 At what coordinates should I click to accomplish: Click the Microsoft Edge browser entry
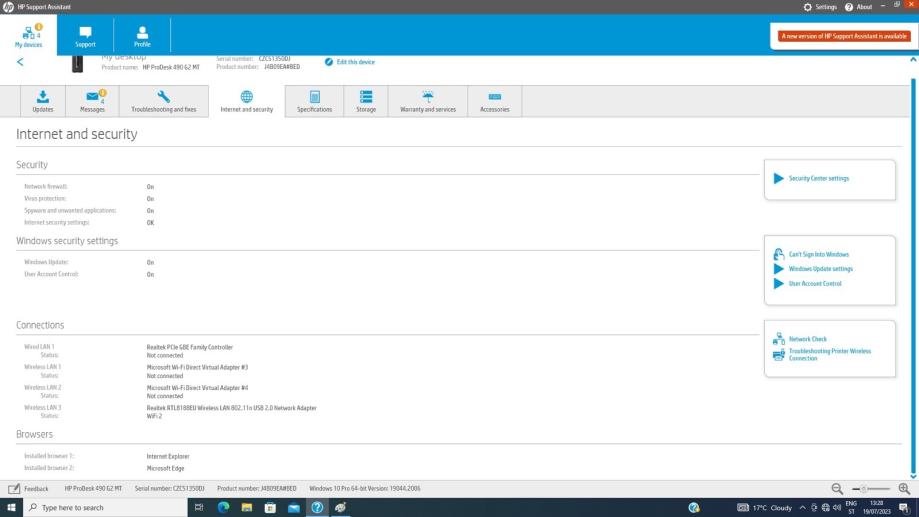pos(165,468)
